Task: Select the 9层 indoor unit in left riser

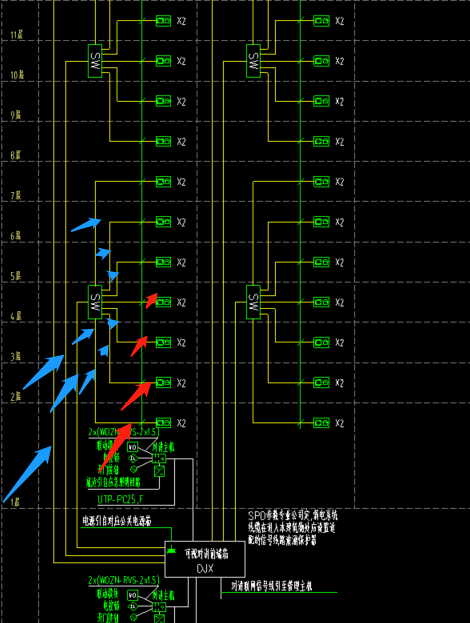Action: coord(163,101)
